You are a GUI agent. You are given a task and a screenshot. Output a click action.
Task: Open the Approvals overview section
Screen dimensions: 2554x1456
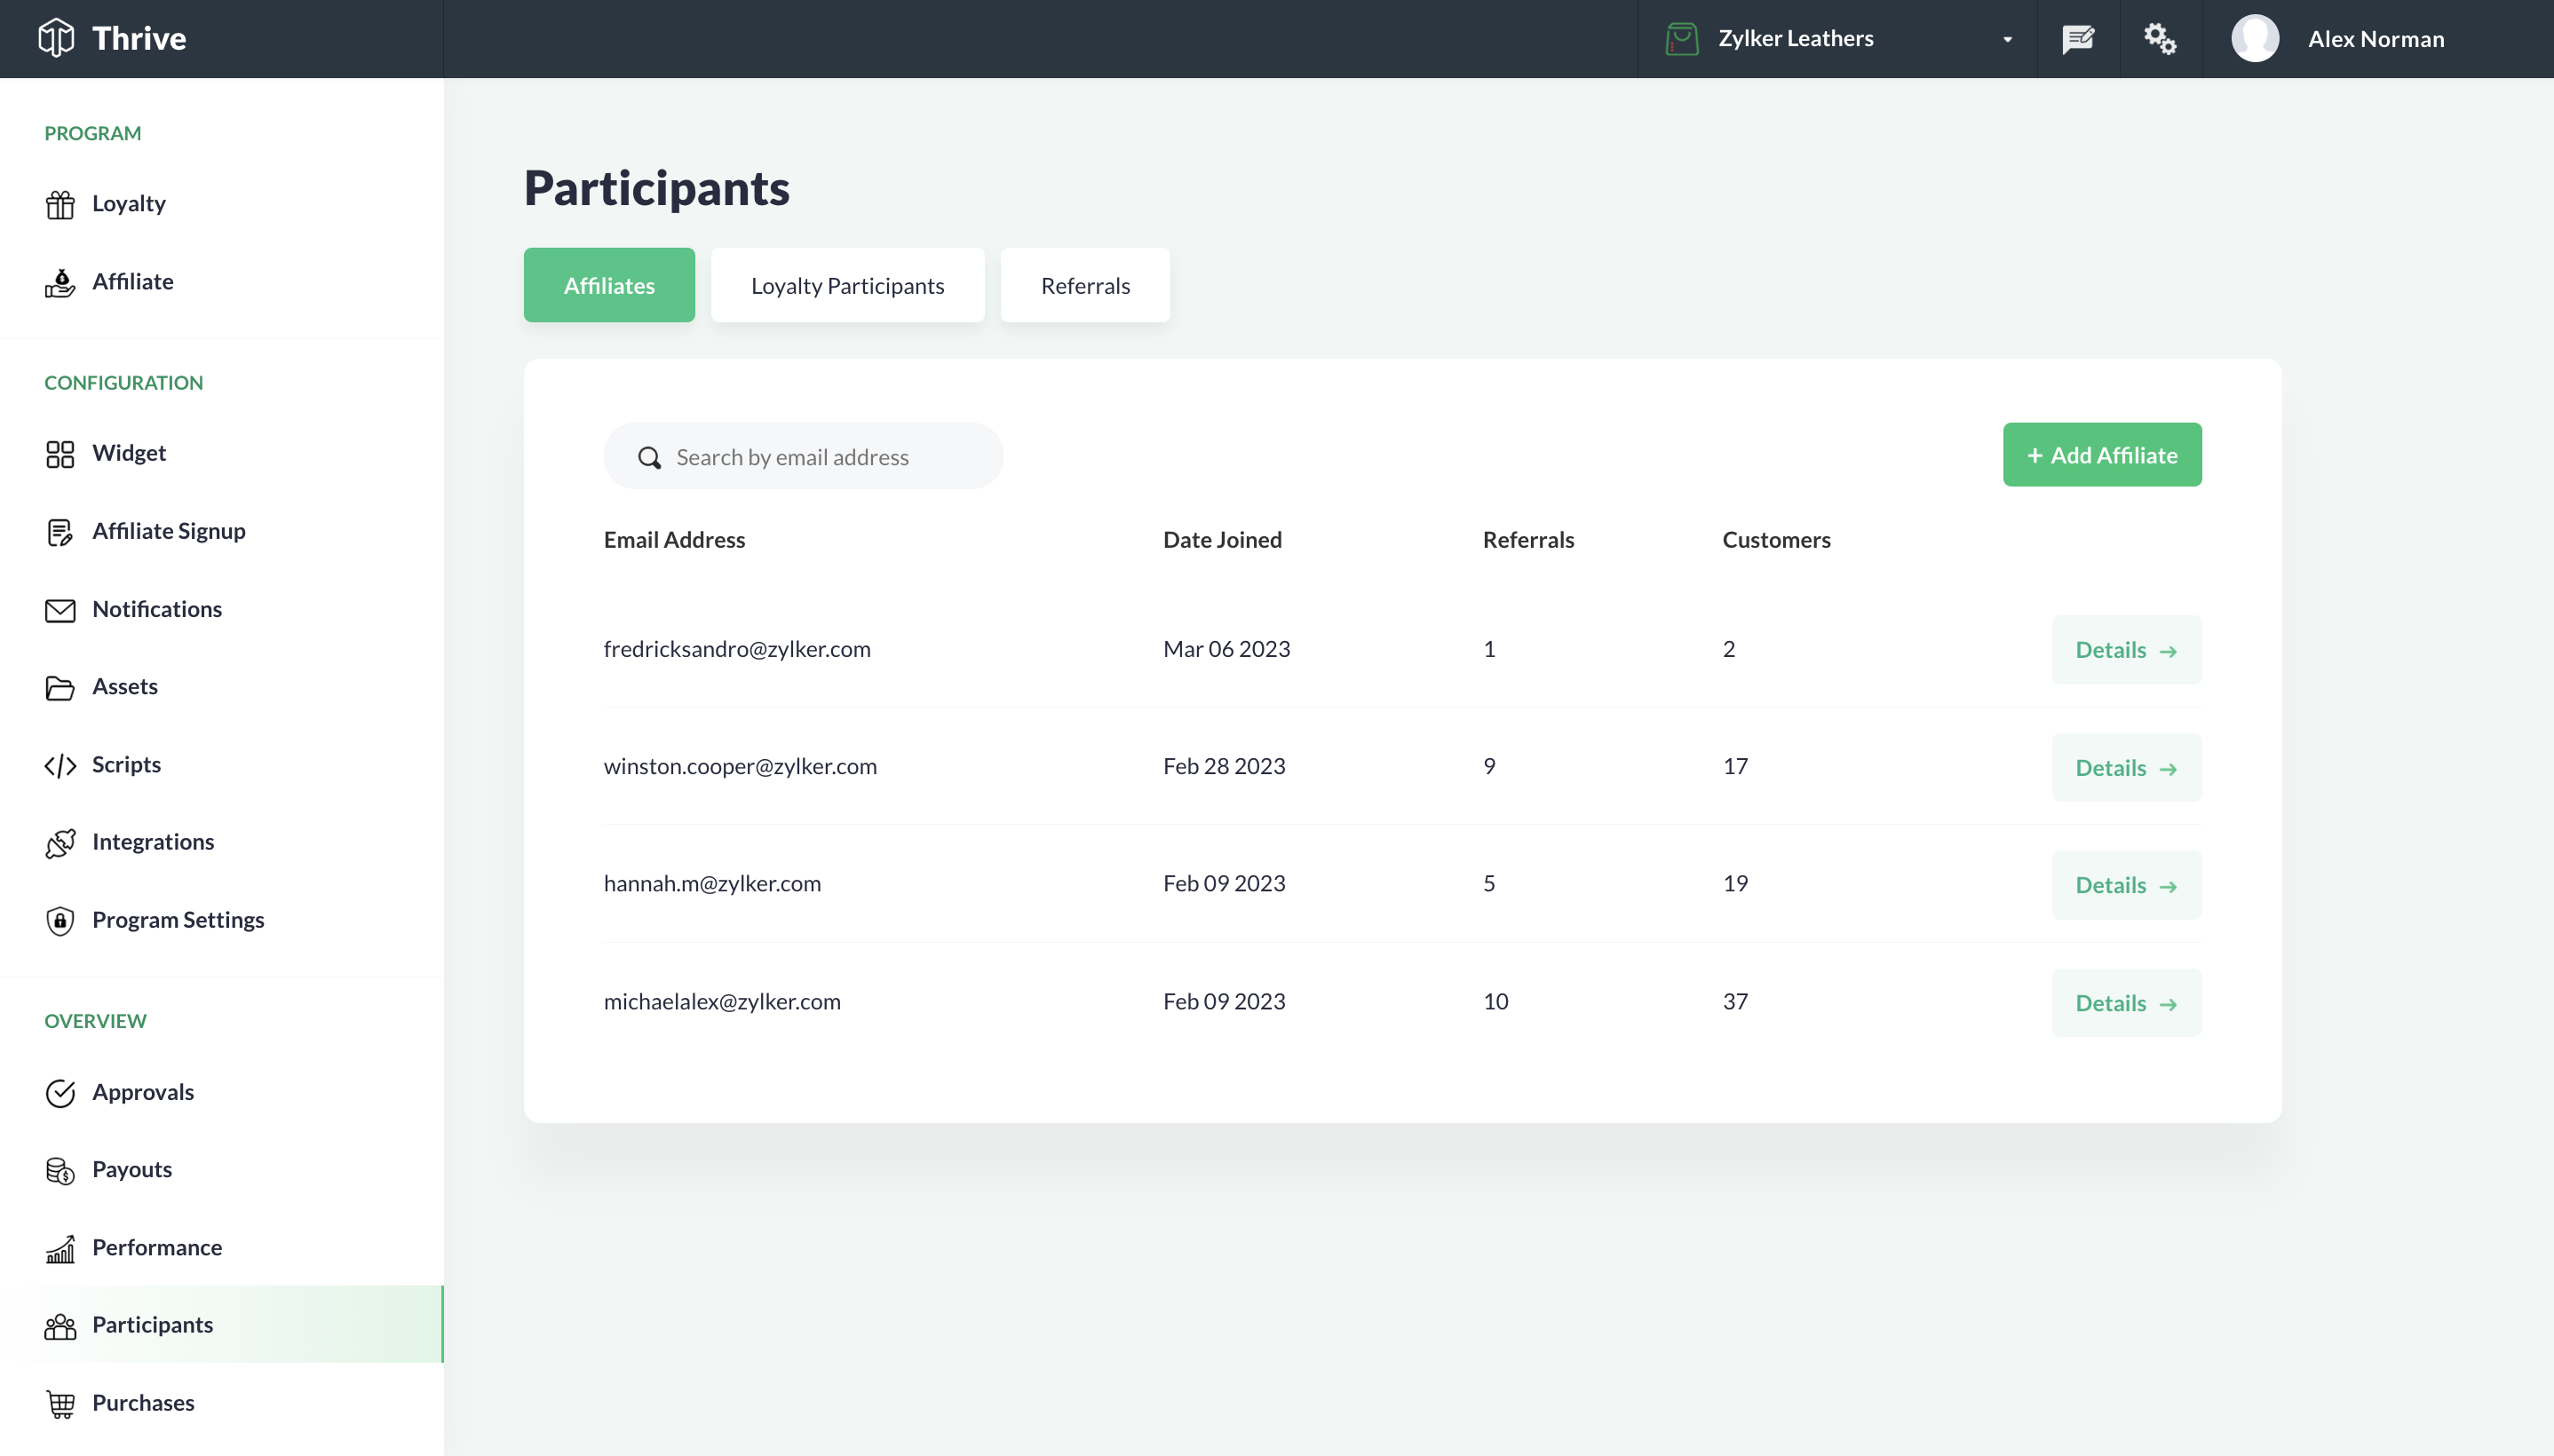click(144, 1089)
